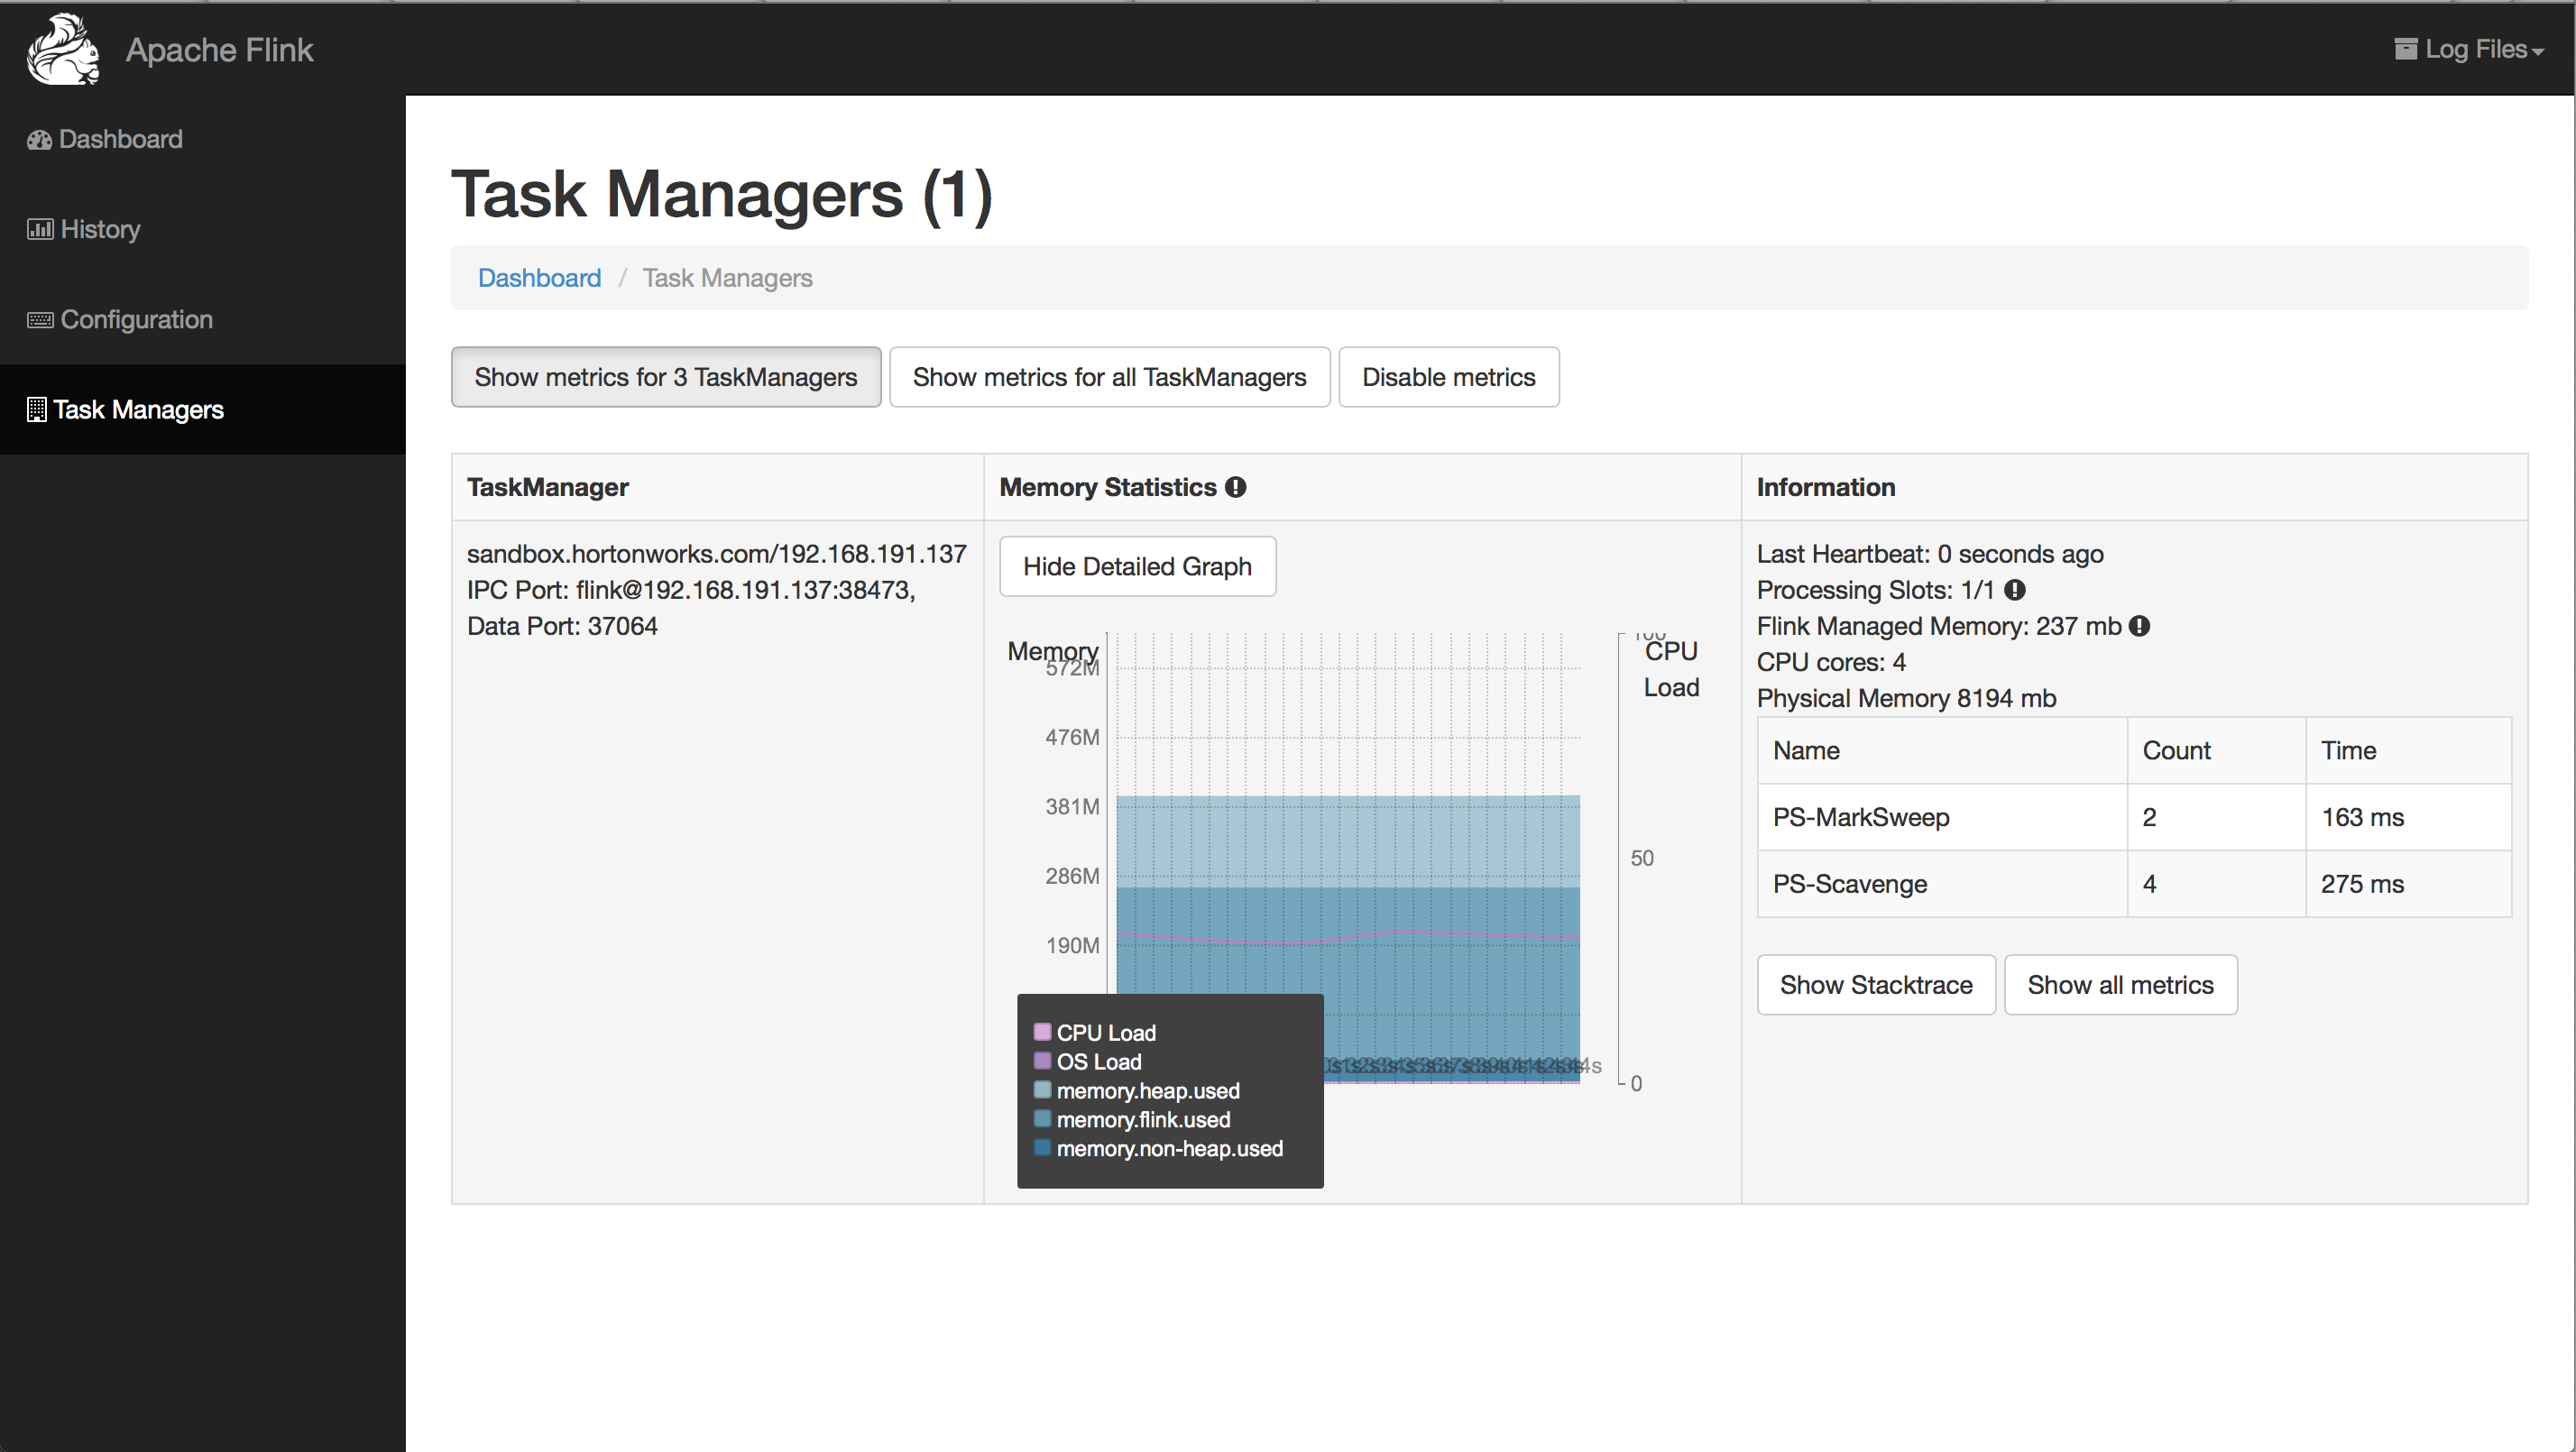Viewport: 2576px width, 1452px height.
Task: Open the History sidebar menu item
Action: point(100,229)
